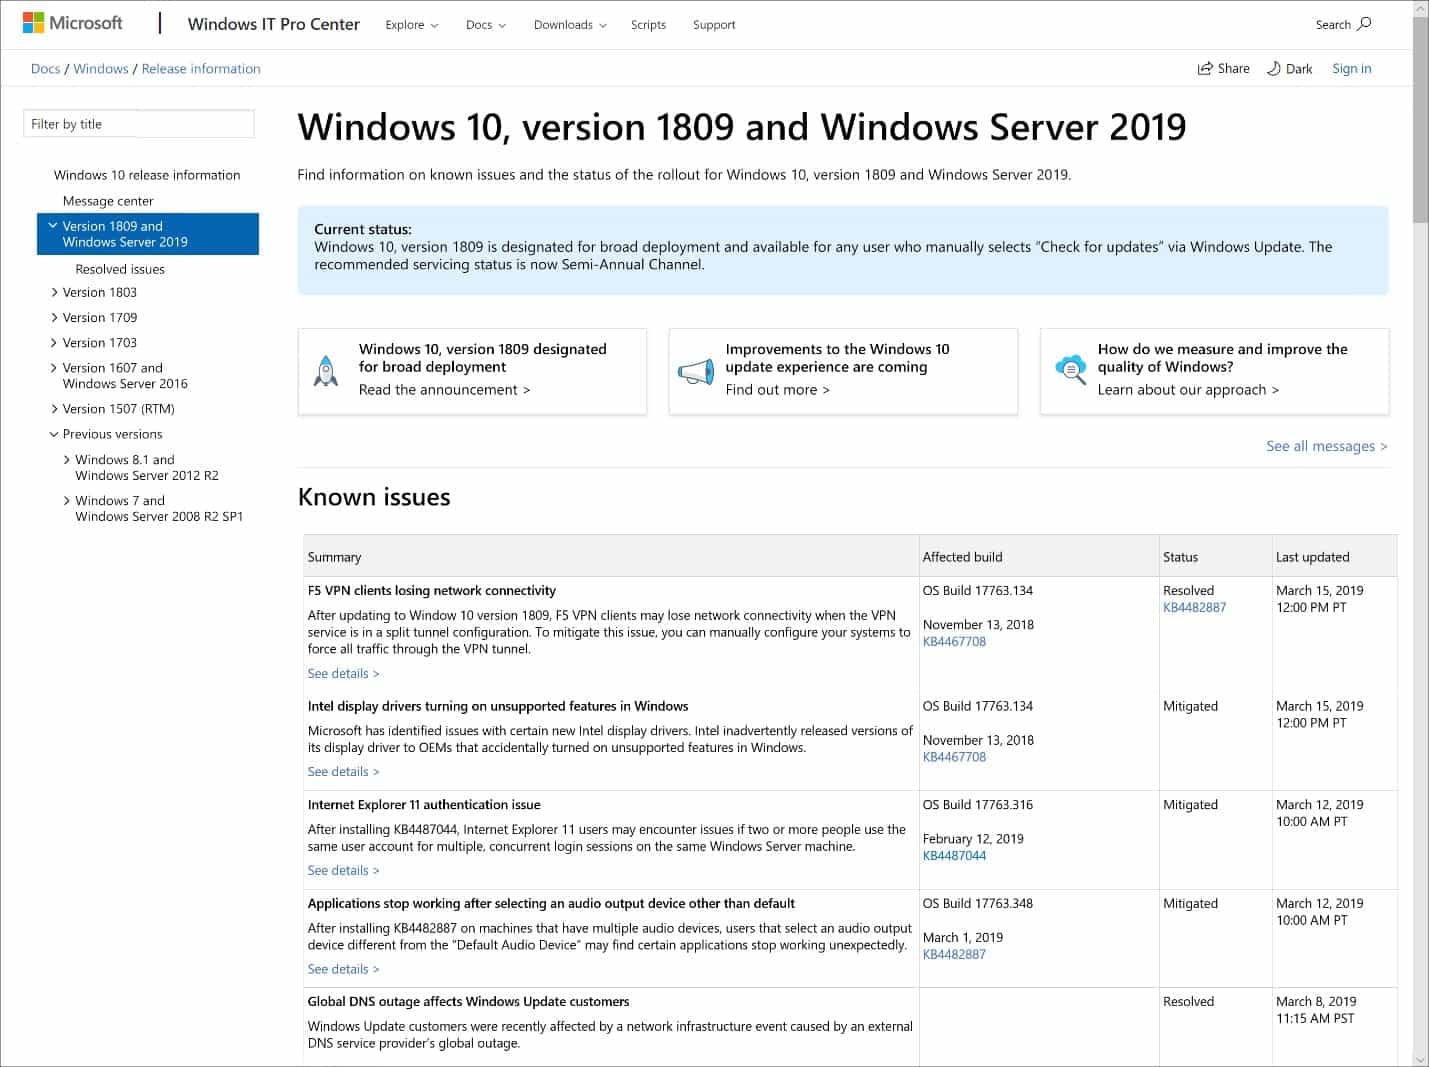Select the Resolved issues sidebar item

(119, 268)
